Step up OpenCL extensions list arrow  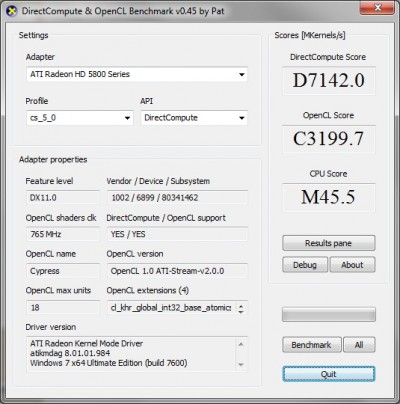click(241, 305)
